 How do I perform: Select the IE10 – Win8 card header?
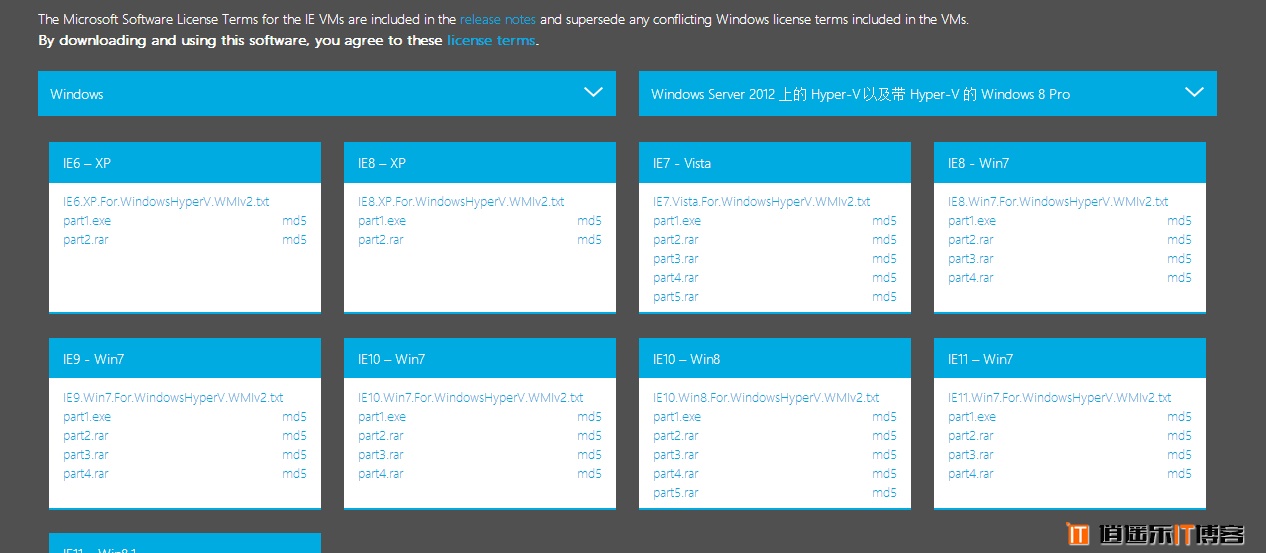pyautogui.click(x=775, y=359)
